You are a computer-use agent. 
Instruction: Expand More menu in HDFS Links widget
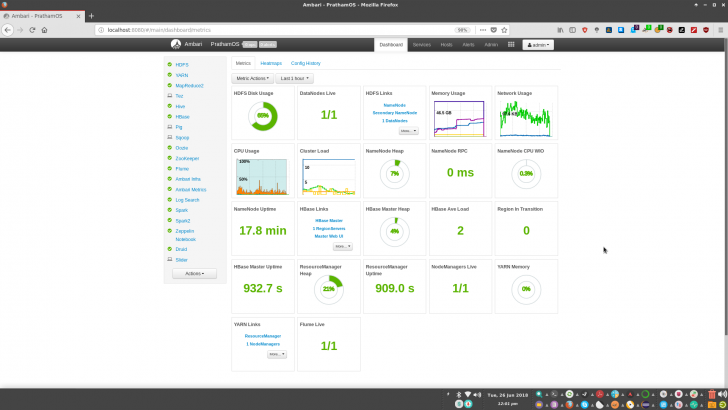coord(408,130)
